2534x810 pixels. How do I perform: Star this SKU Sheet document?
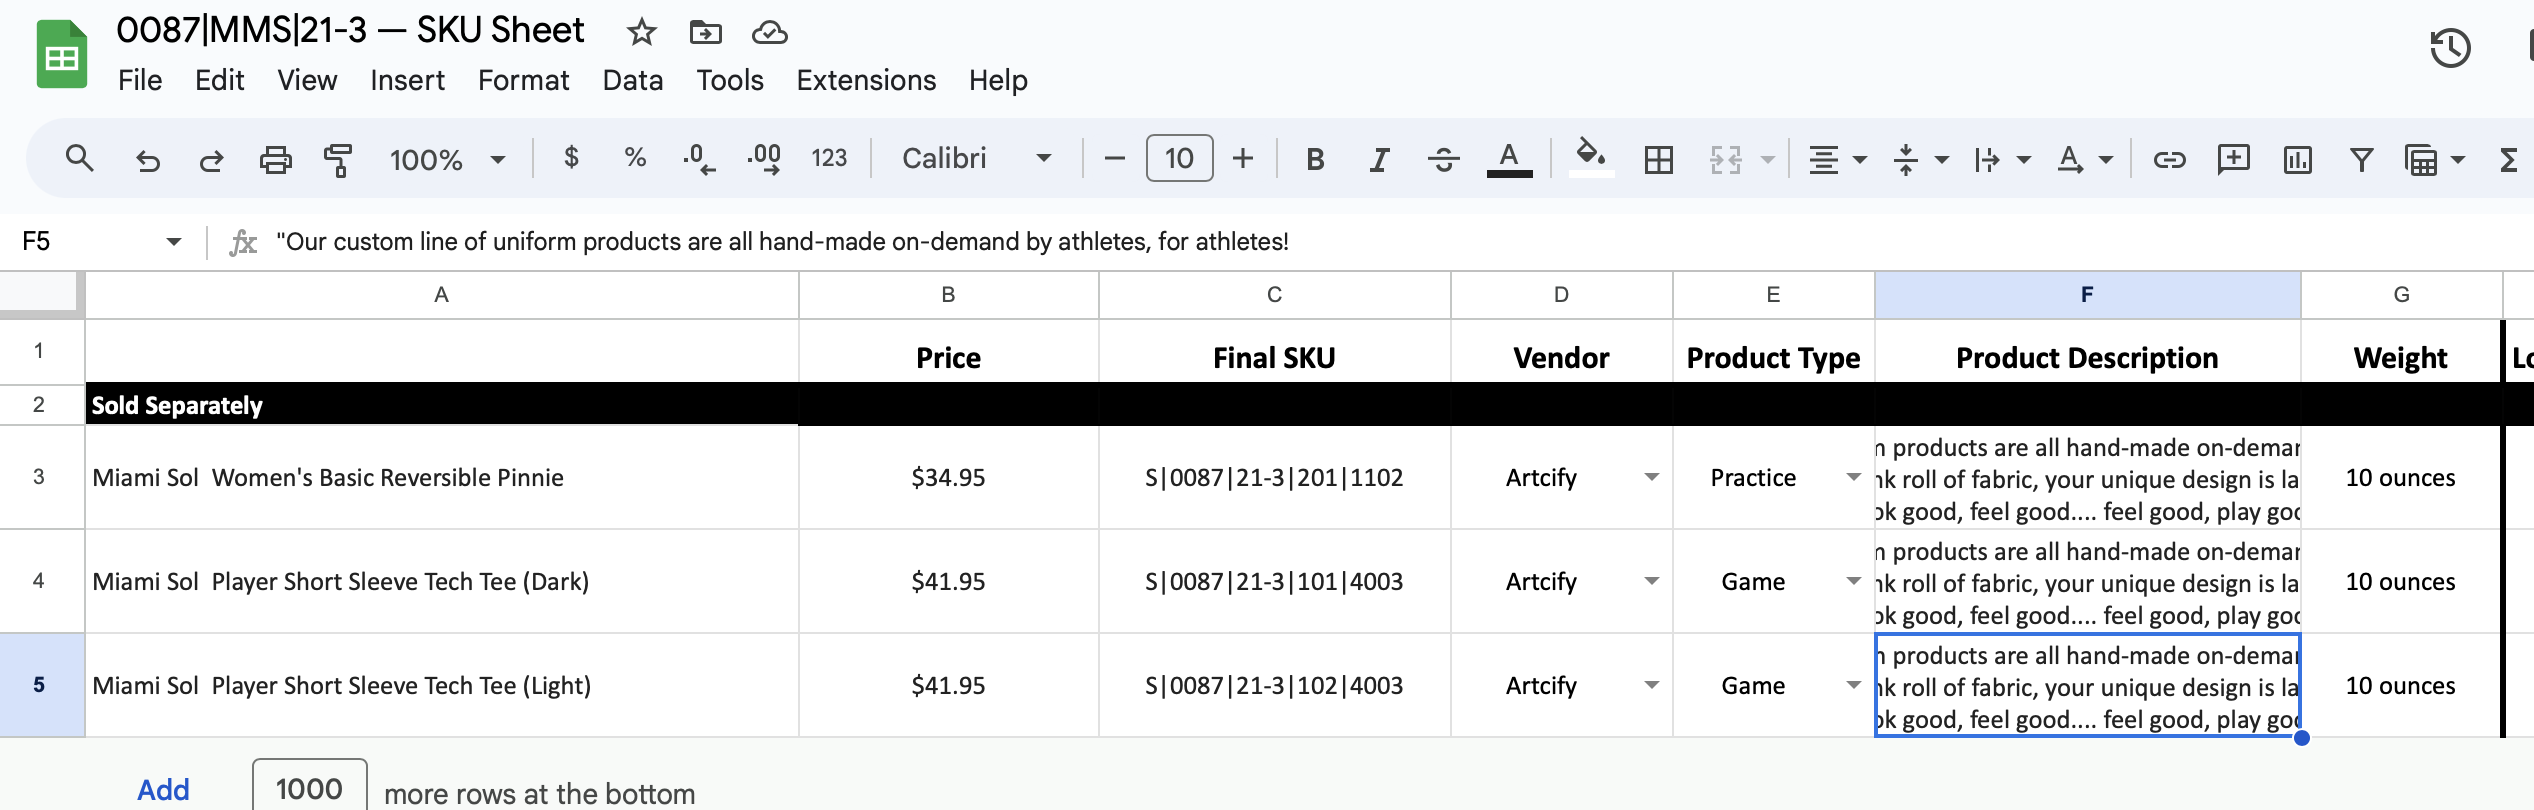(641, 33)
